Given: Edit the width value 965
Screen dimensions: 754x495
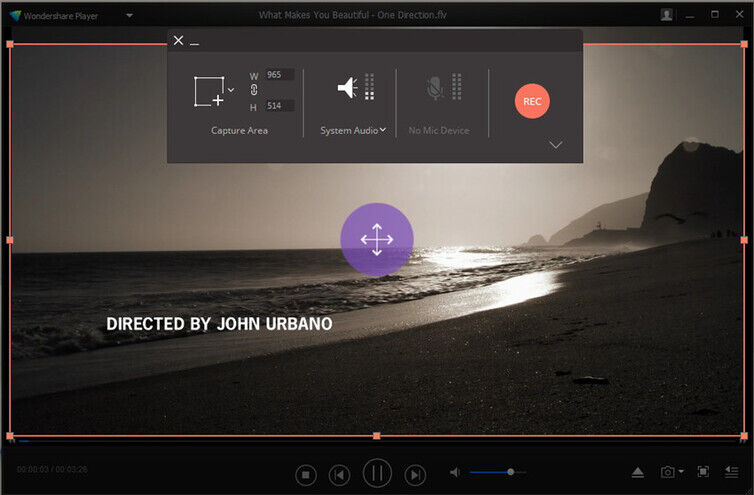Looking at the screenshot, I should [280, 75].
